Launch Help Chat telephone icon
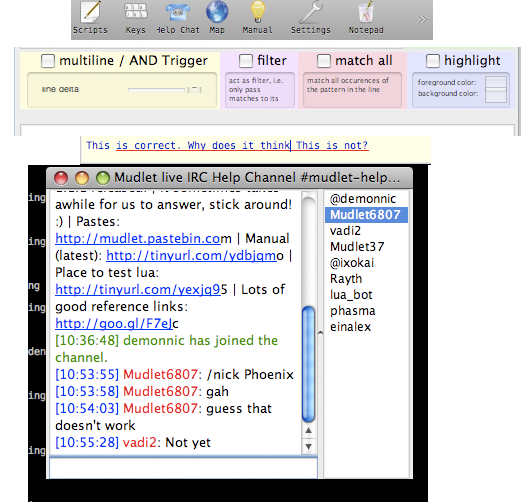521x502 pixels. [x=178, y=17]
